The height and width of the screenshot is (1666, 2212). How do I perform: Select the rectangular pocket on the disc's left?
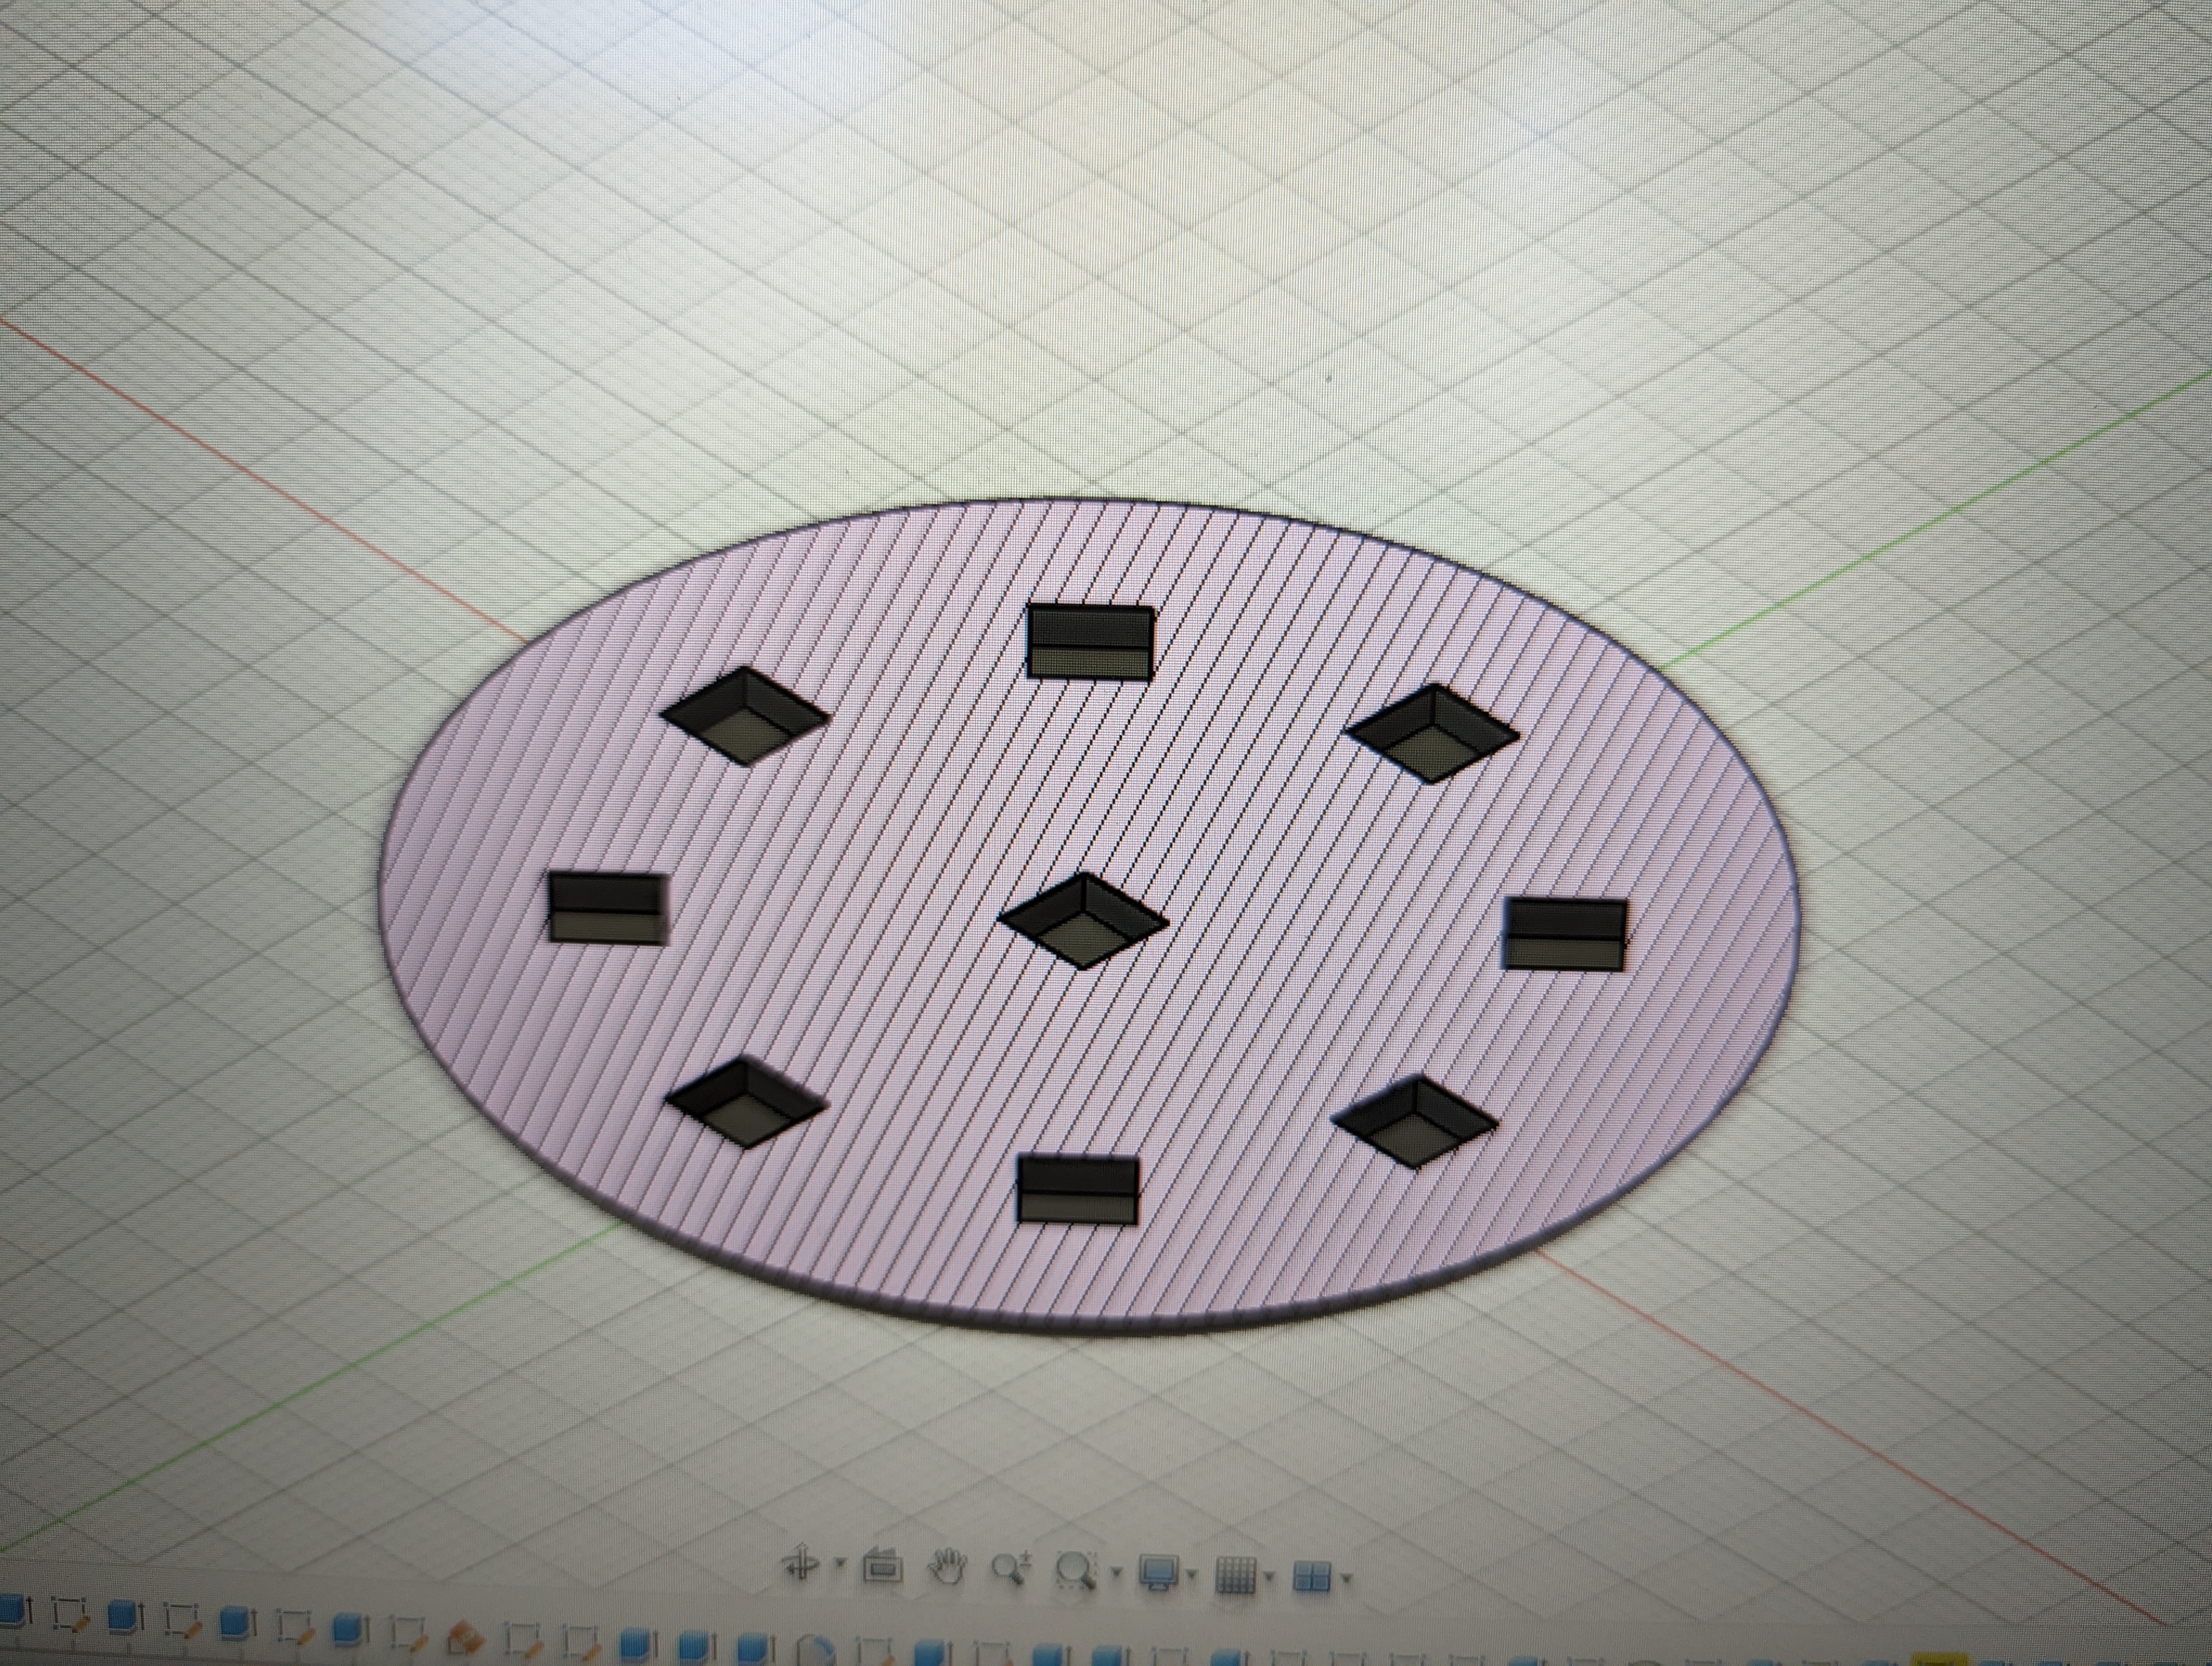pyautogui.click(x=608, y=908)
